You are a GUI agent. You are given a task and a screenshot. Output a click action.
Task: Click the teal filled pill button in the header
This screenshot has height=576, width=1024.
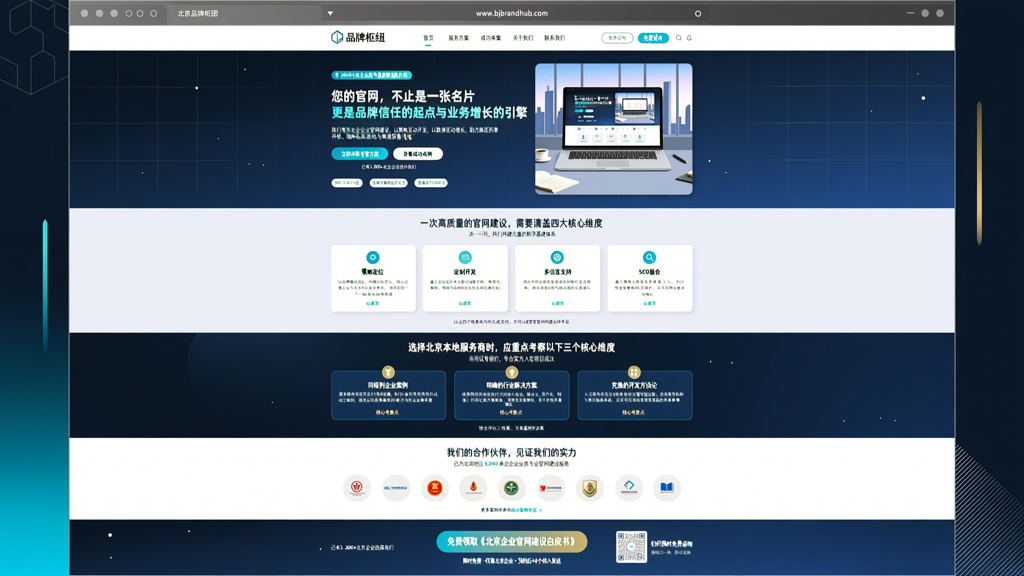click(653, 38)
